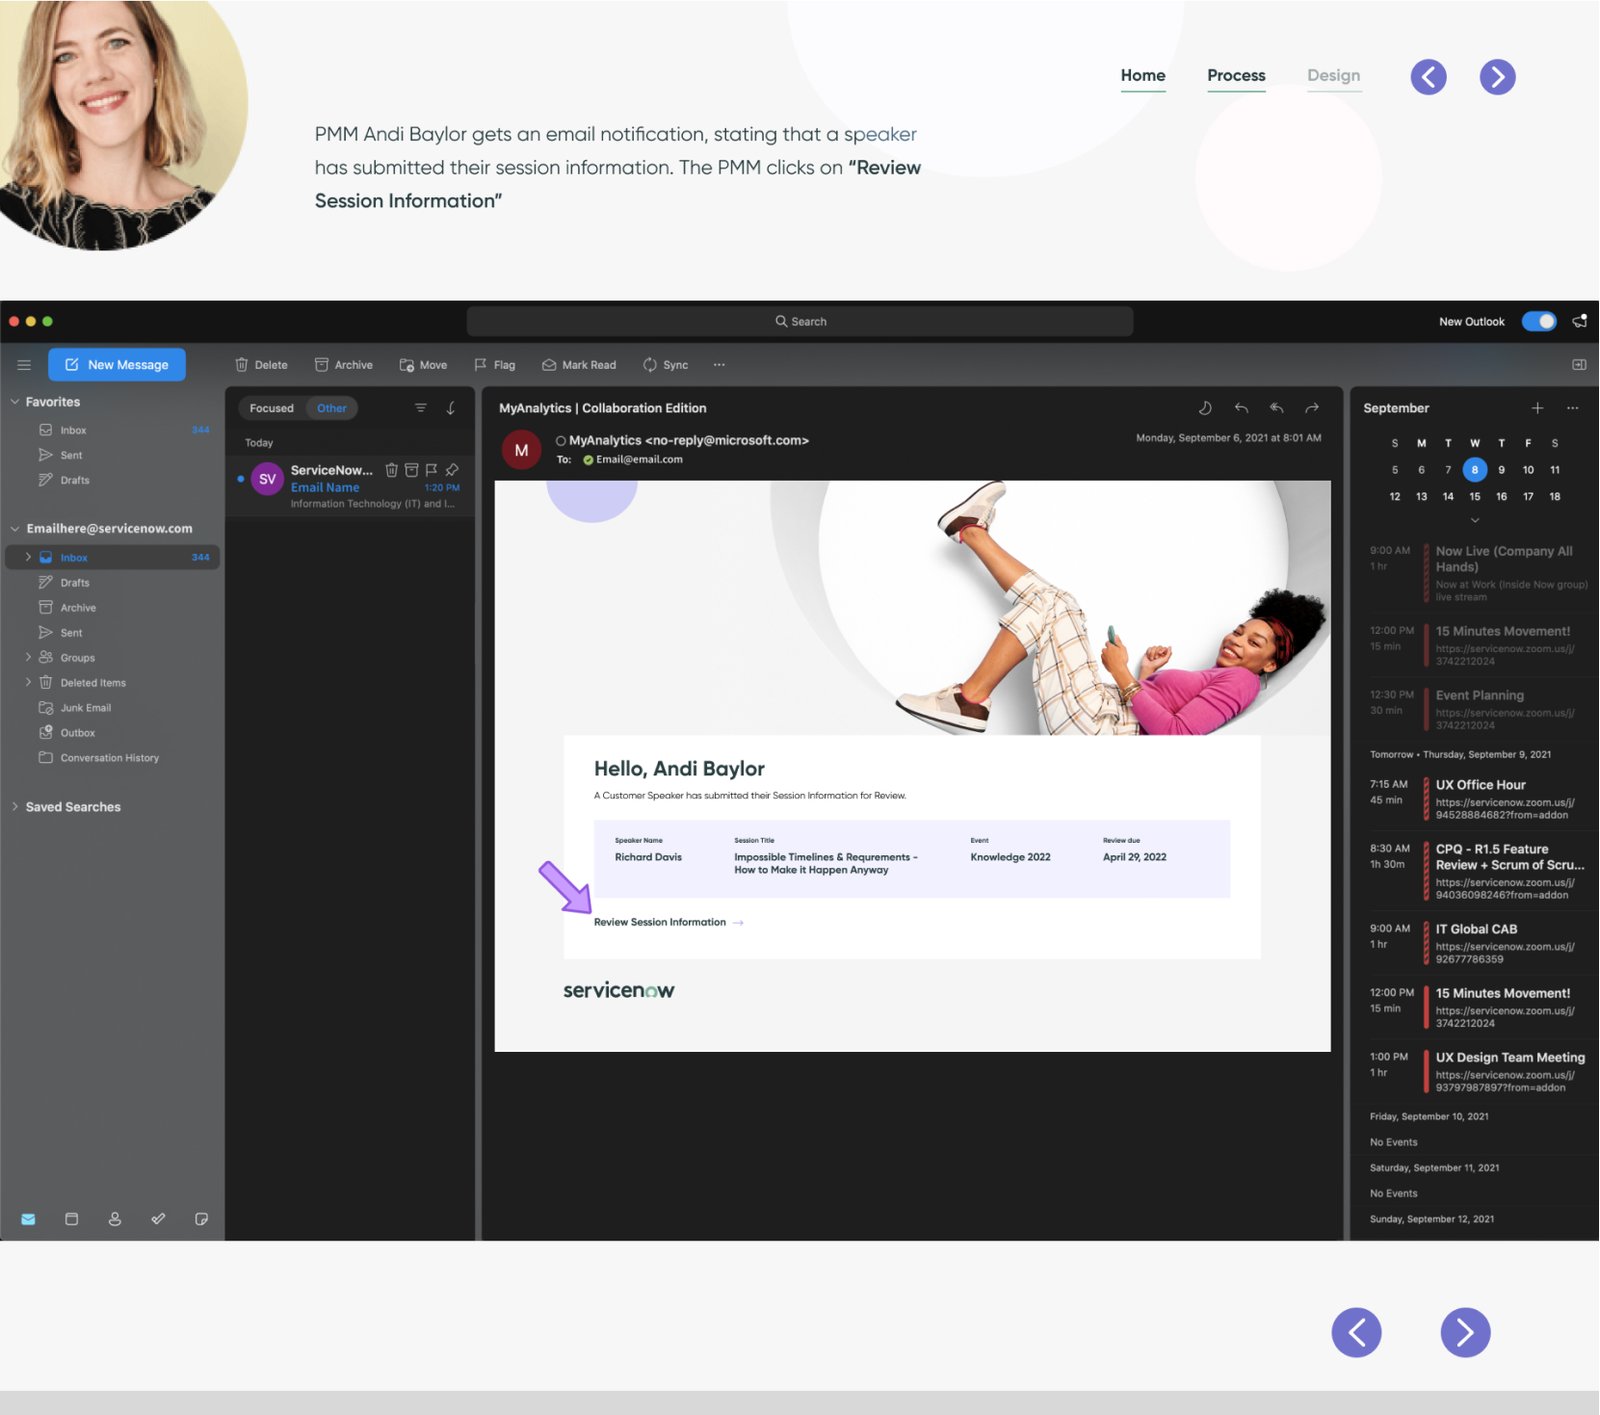
Task: Add new calendar event plus icon
Action: pos(1537,408)
